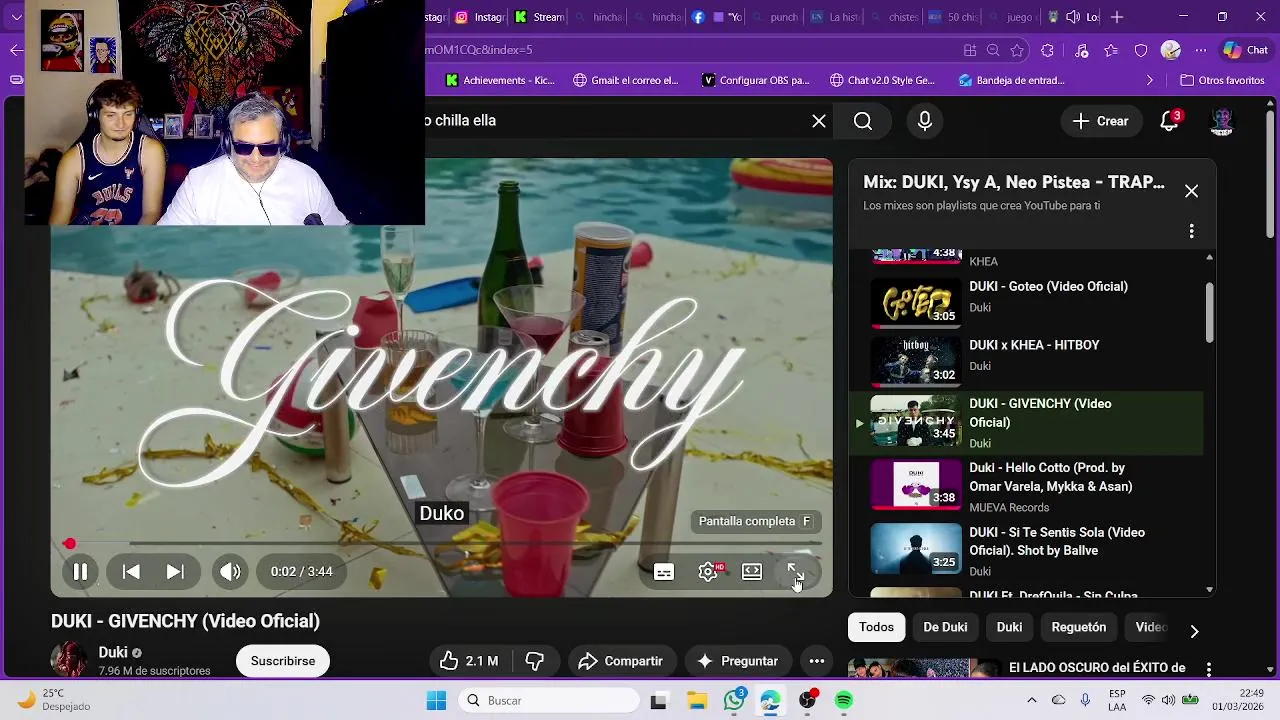Image resolution: width=1280 pixels, height=720 pixels.
Task: Open the Preguntar AI button
Action: tap(737, 661)
